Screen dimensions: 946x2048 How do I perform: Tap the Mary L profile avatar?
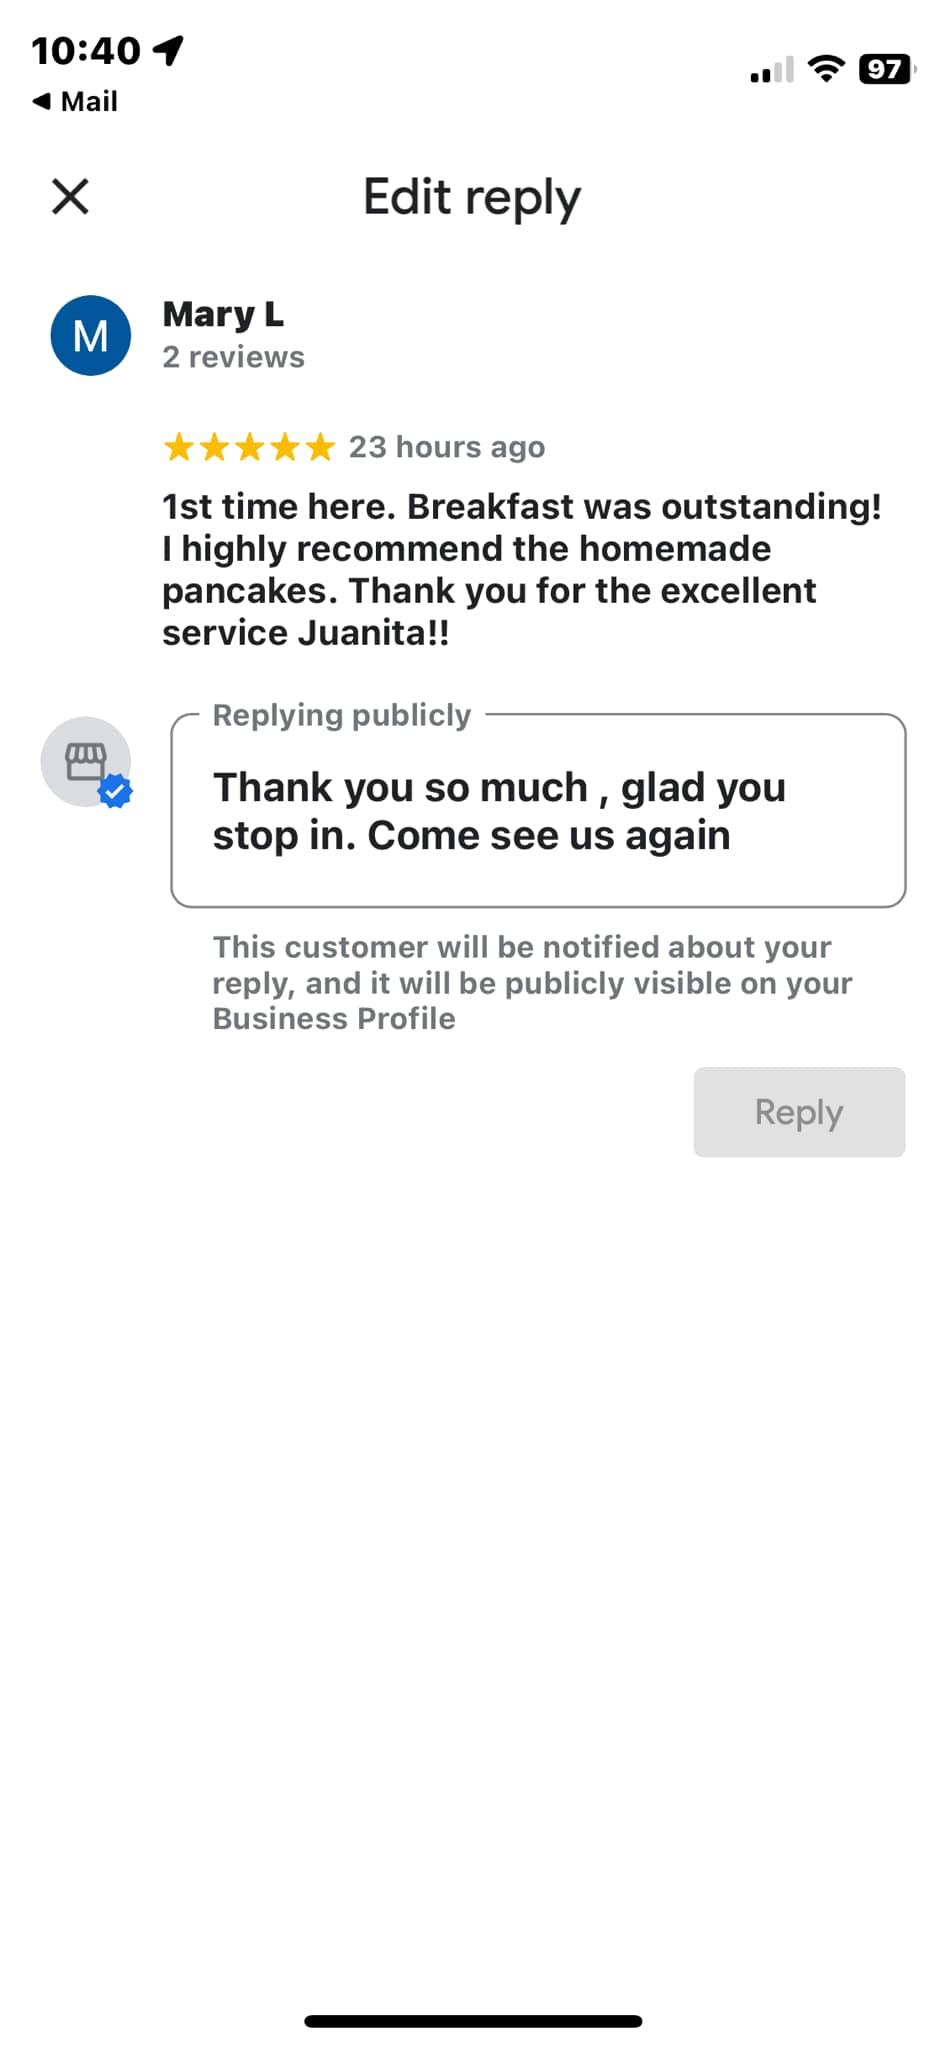91,336
